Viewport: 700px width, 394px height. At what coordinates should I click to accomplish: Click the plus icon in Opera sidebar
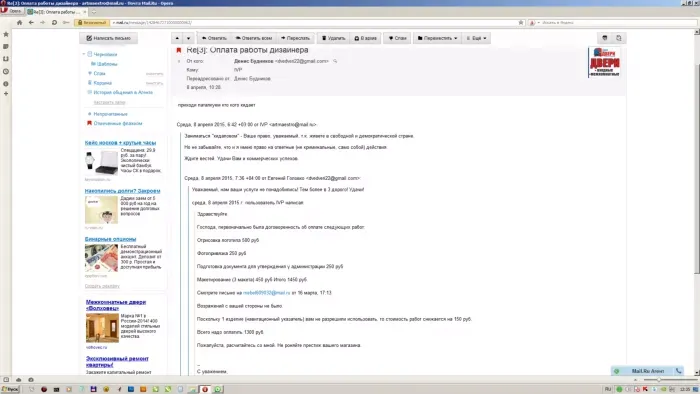6,94
